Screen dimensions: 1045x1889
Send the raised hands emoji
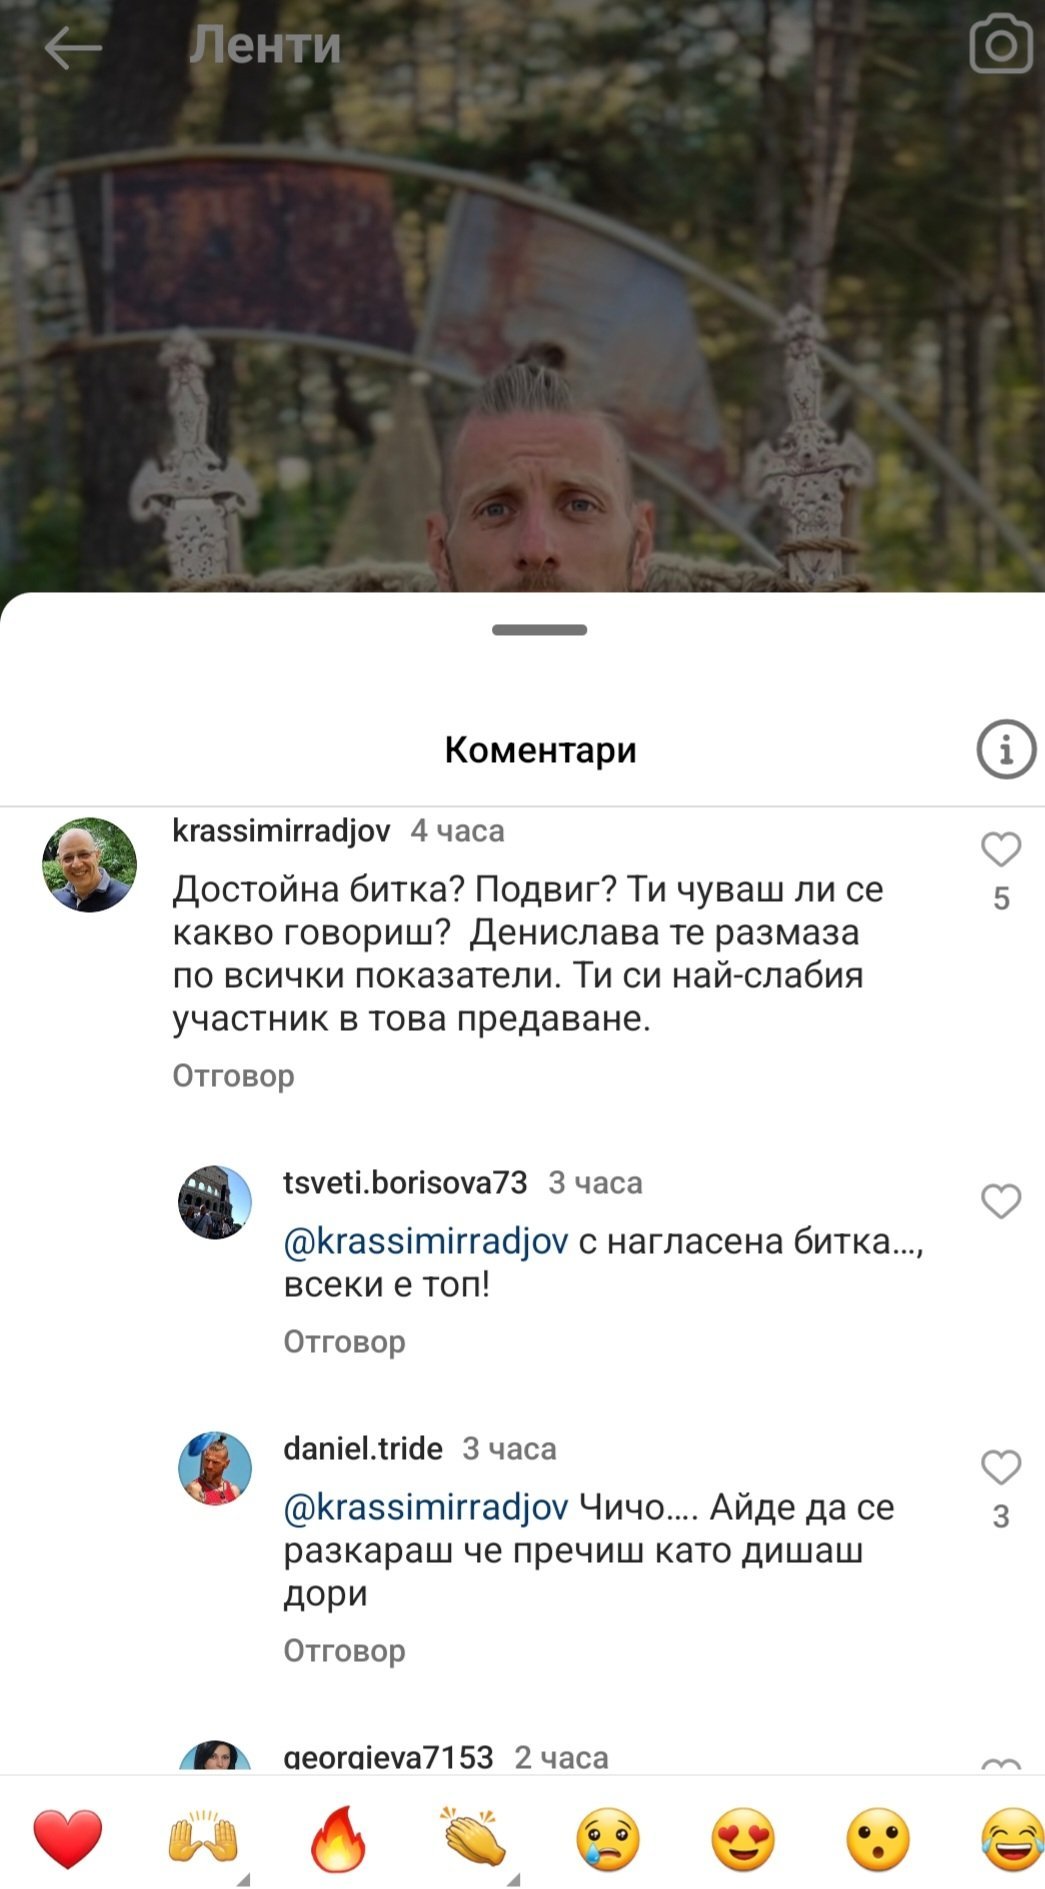point(203,1838)
